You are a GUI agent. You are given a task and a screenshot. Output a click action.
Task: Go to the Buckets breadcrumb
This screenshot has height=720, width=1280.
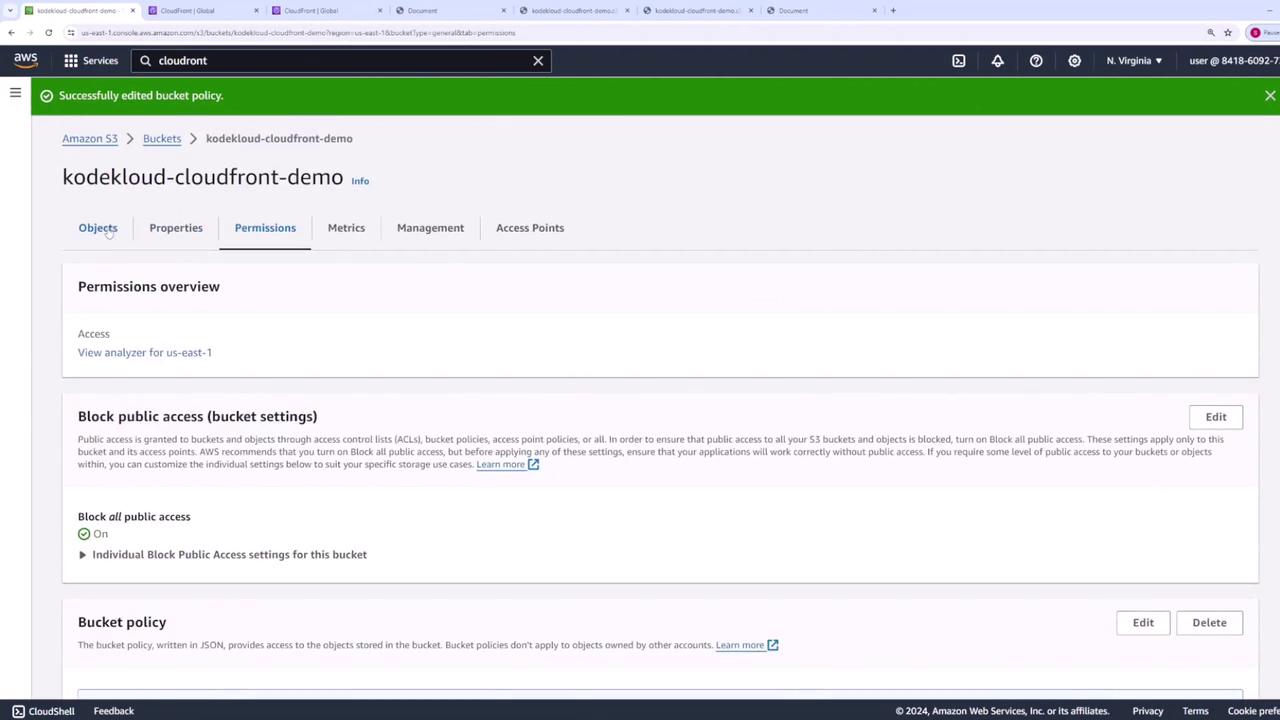coord(162,139)
